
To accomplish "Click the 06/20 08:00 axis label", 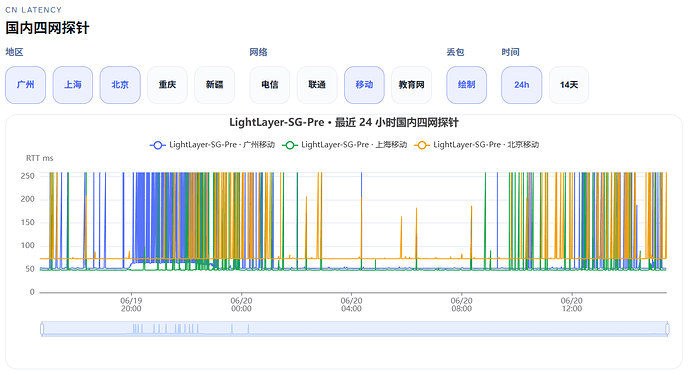I will tap(461, 305).
